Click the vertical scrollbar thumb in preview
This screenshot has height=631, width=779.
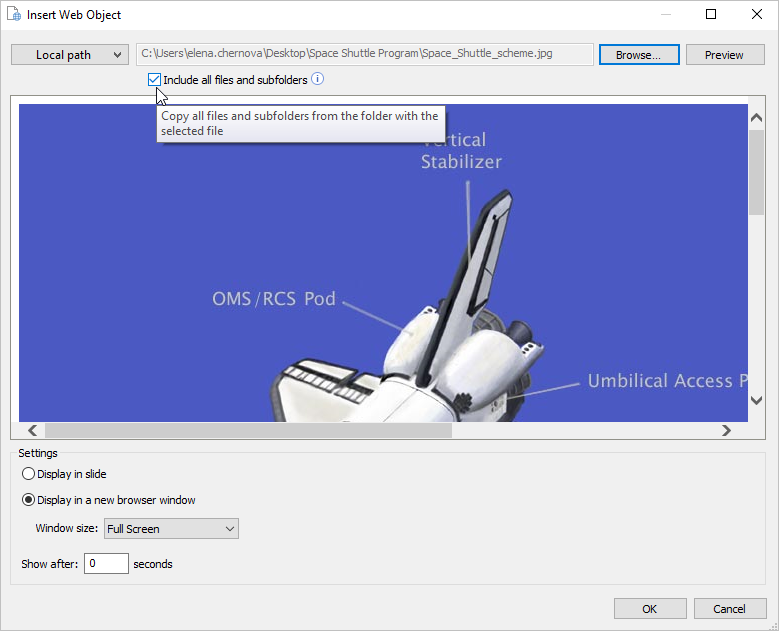point(756,170)
